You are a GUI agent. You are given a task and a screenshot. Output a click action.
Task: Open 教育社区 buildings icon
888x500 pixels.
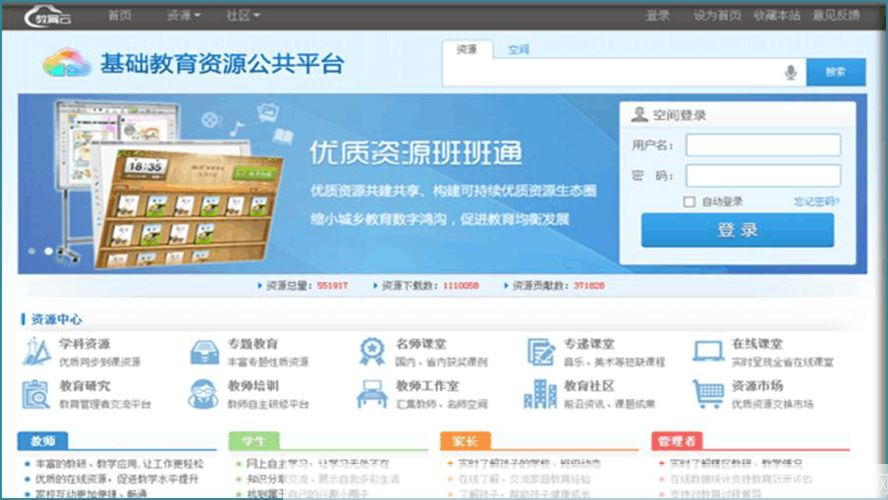coord(540,394)
